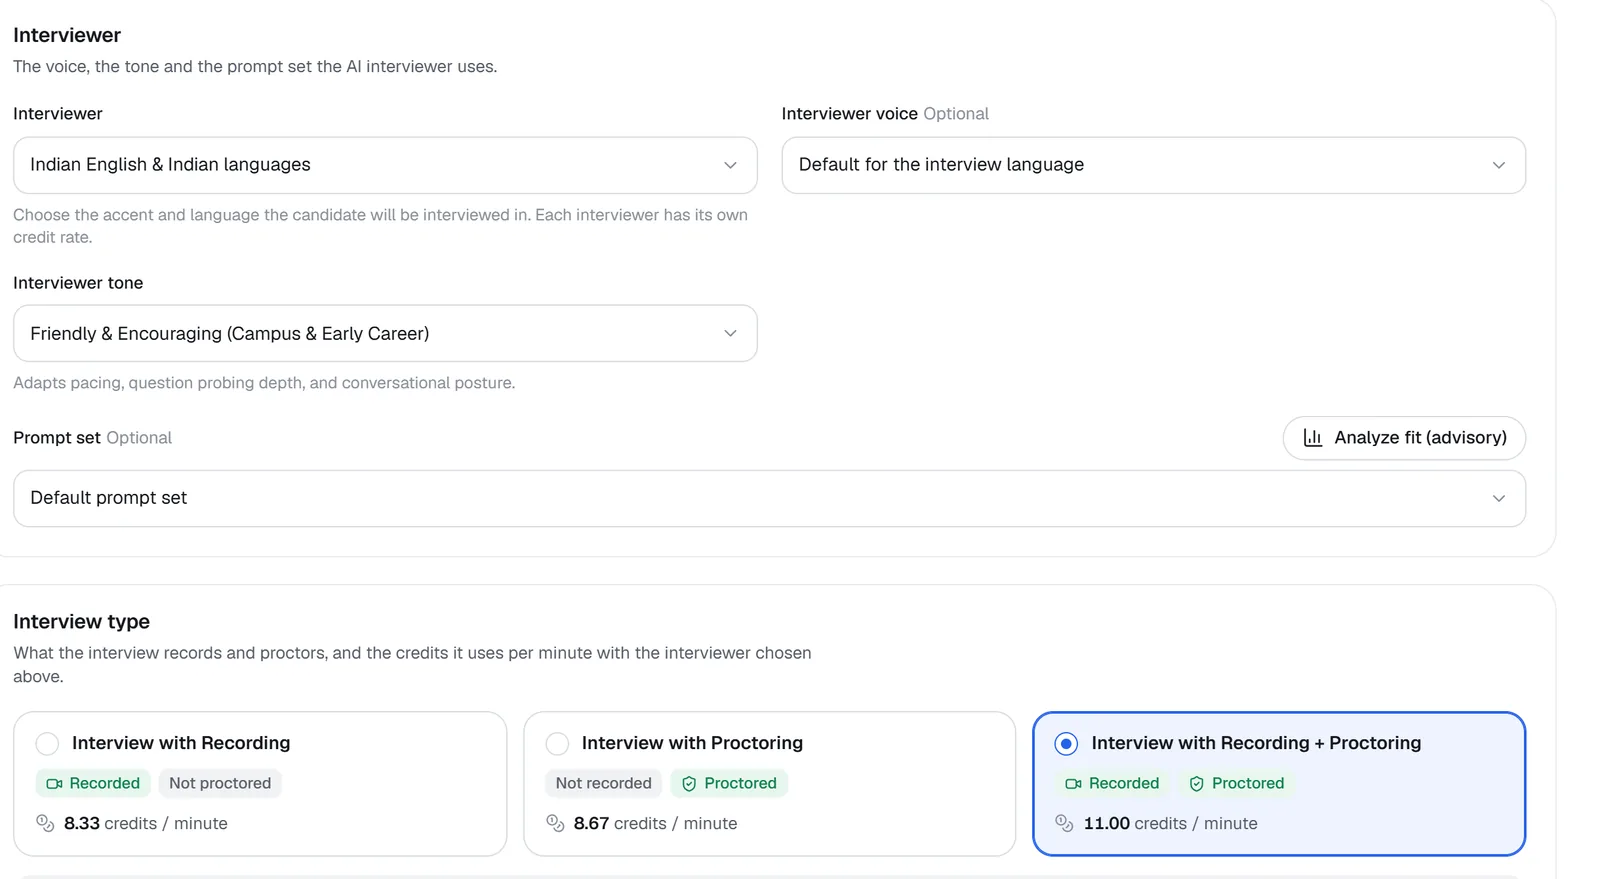Click the 'Interviewer voice' label
The image size is (1600, 879).
[x=850, y=114]
